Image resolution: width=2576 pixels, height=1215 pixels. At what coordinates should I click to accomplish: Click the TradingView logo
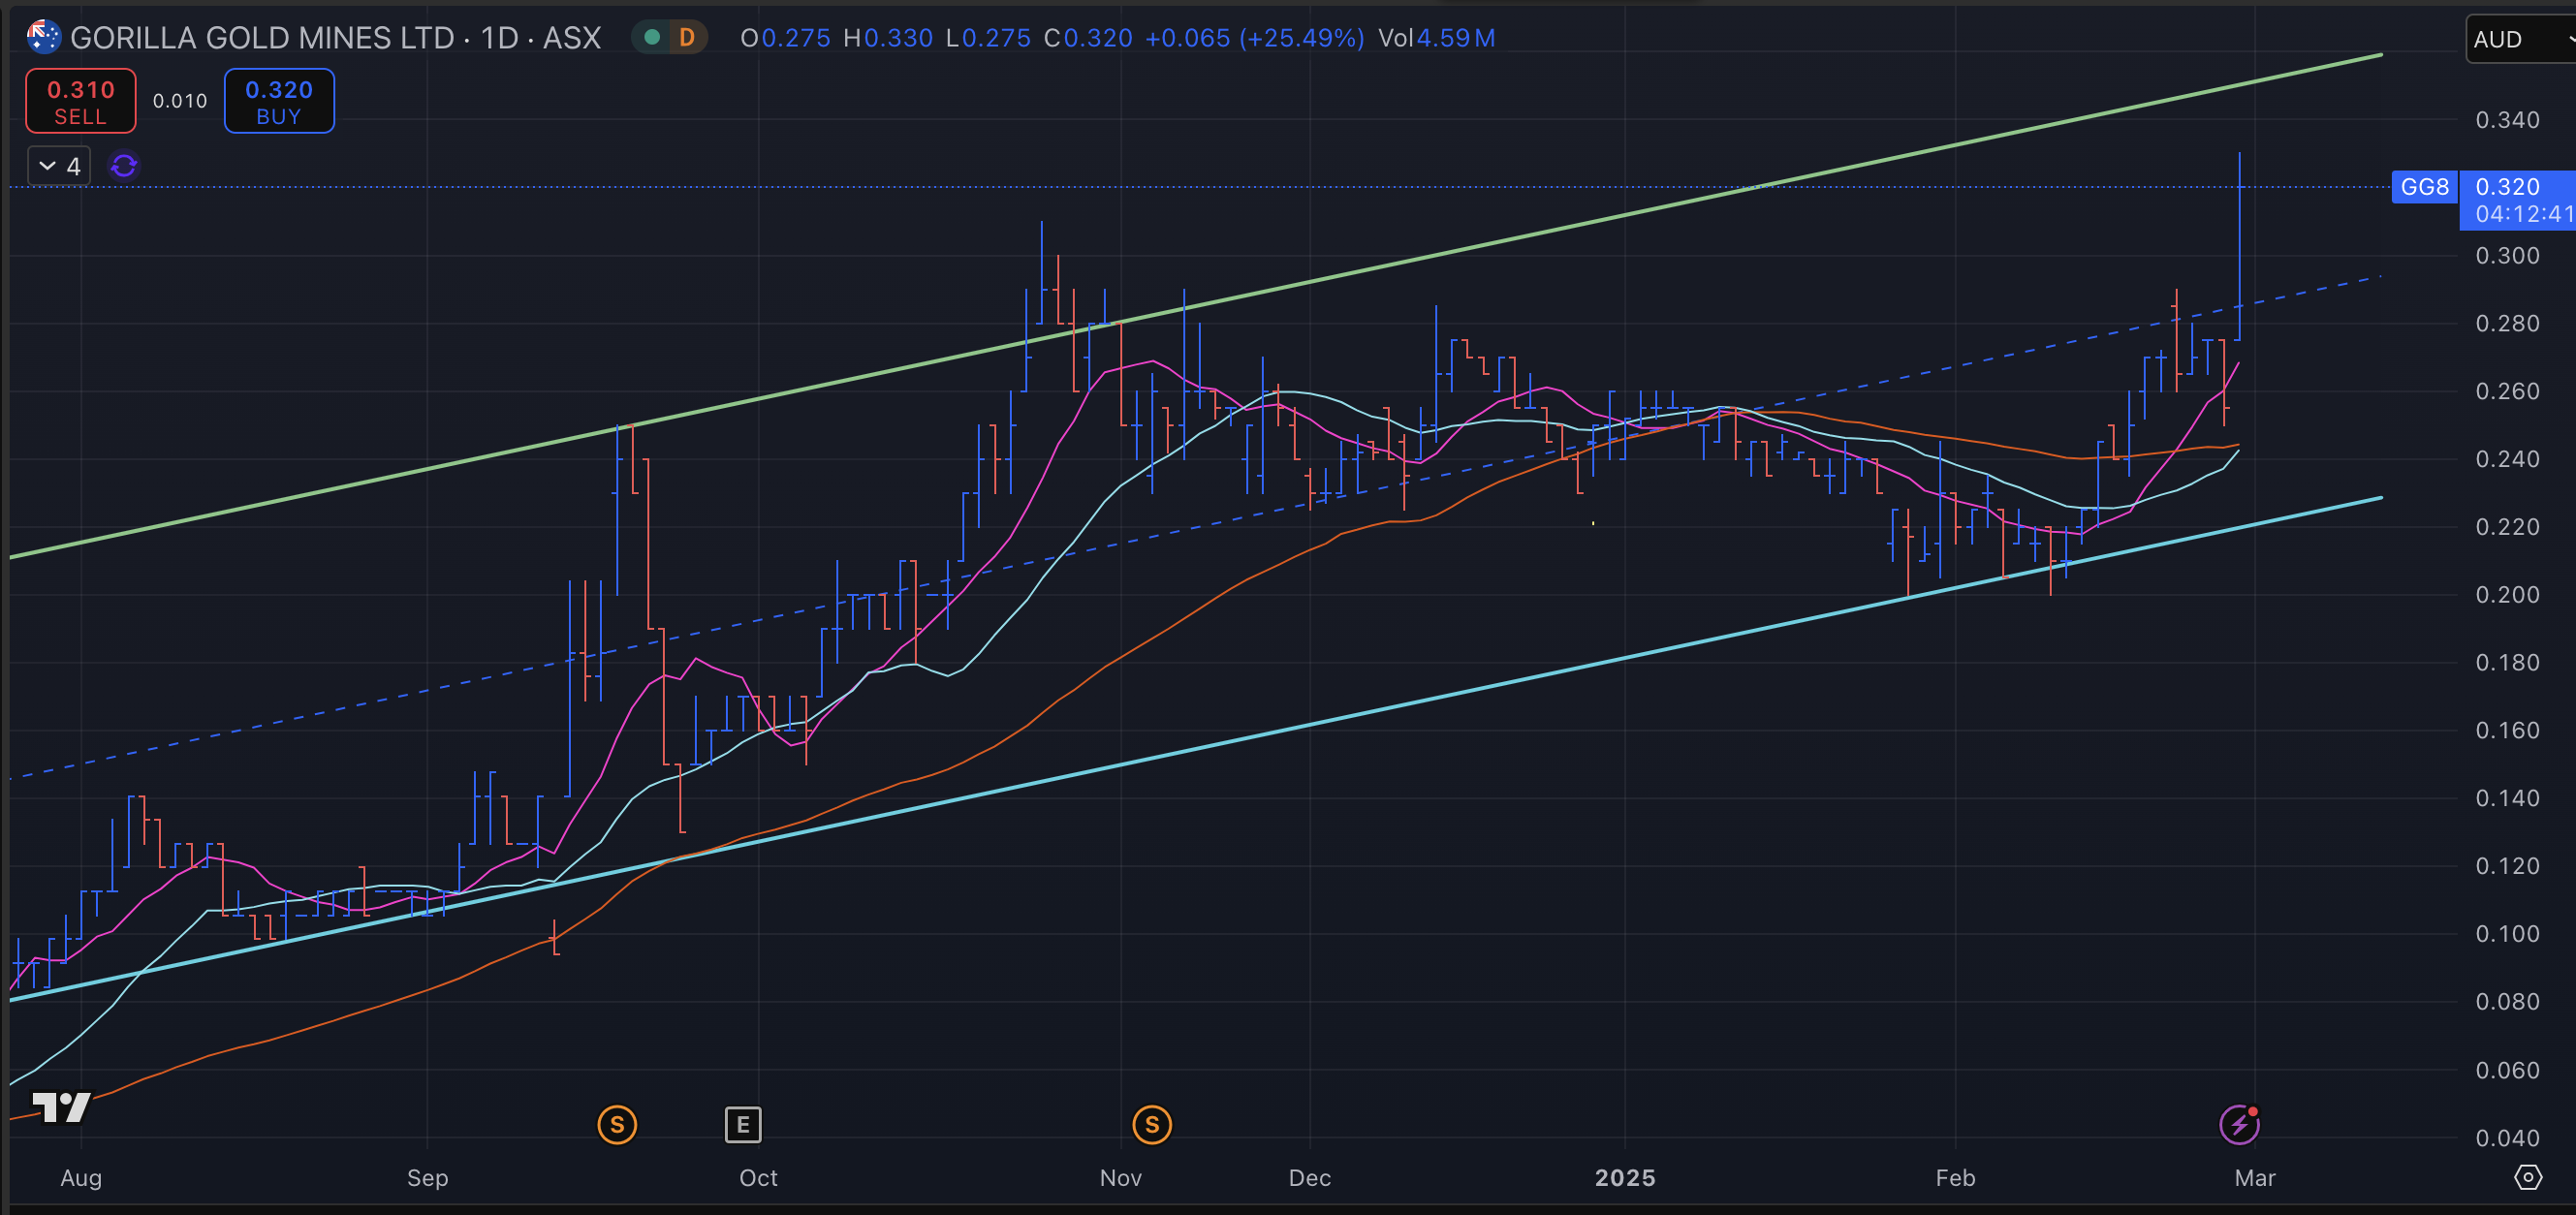62,1107
